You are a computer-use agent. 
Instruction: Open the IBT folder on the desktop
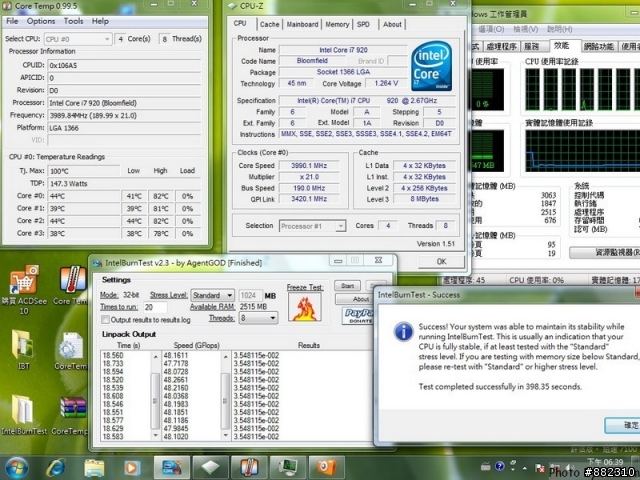click(23, 350)
